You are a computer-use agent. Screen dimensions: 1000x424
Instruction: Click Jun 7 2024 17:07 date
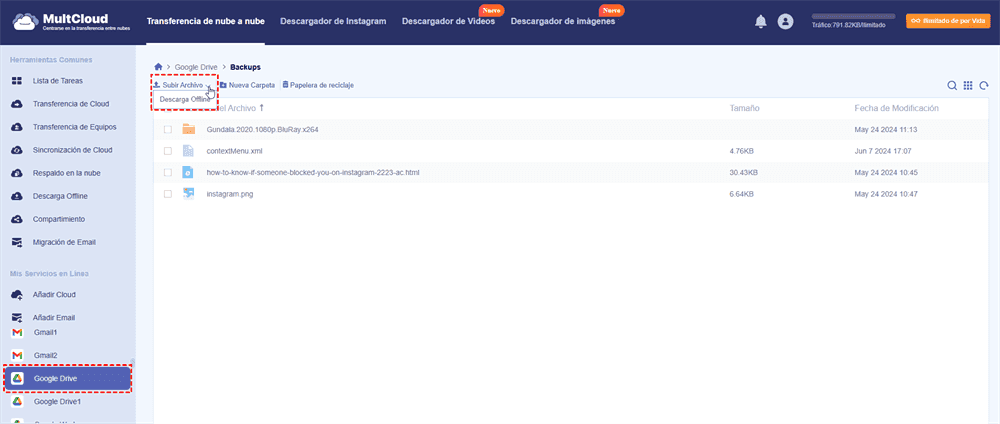(x=883, y=151)
